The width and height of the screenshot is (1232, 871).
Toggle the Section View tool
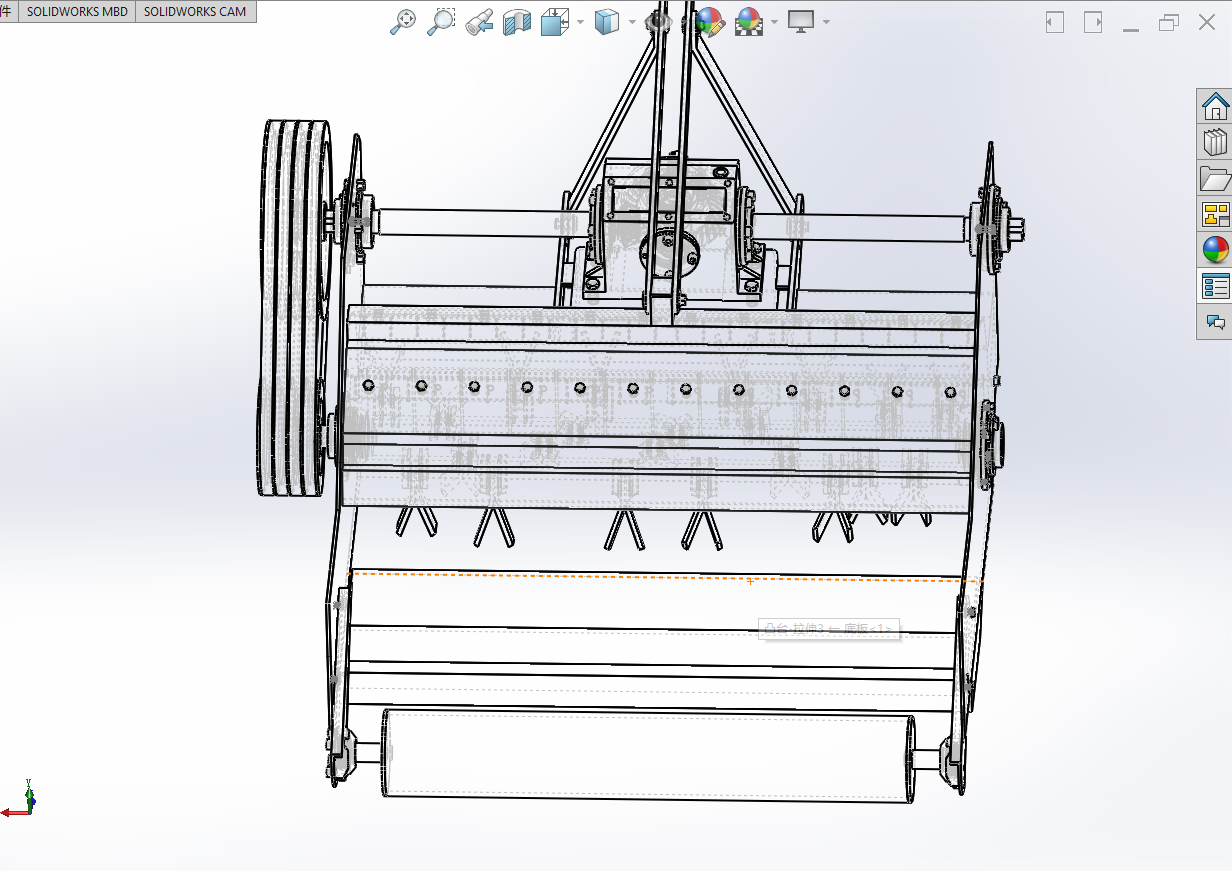pyautogui.click(x=517, y=22)
